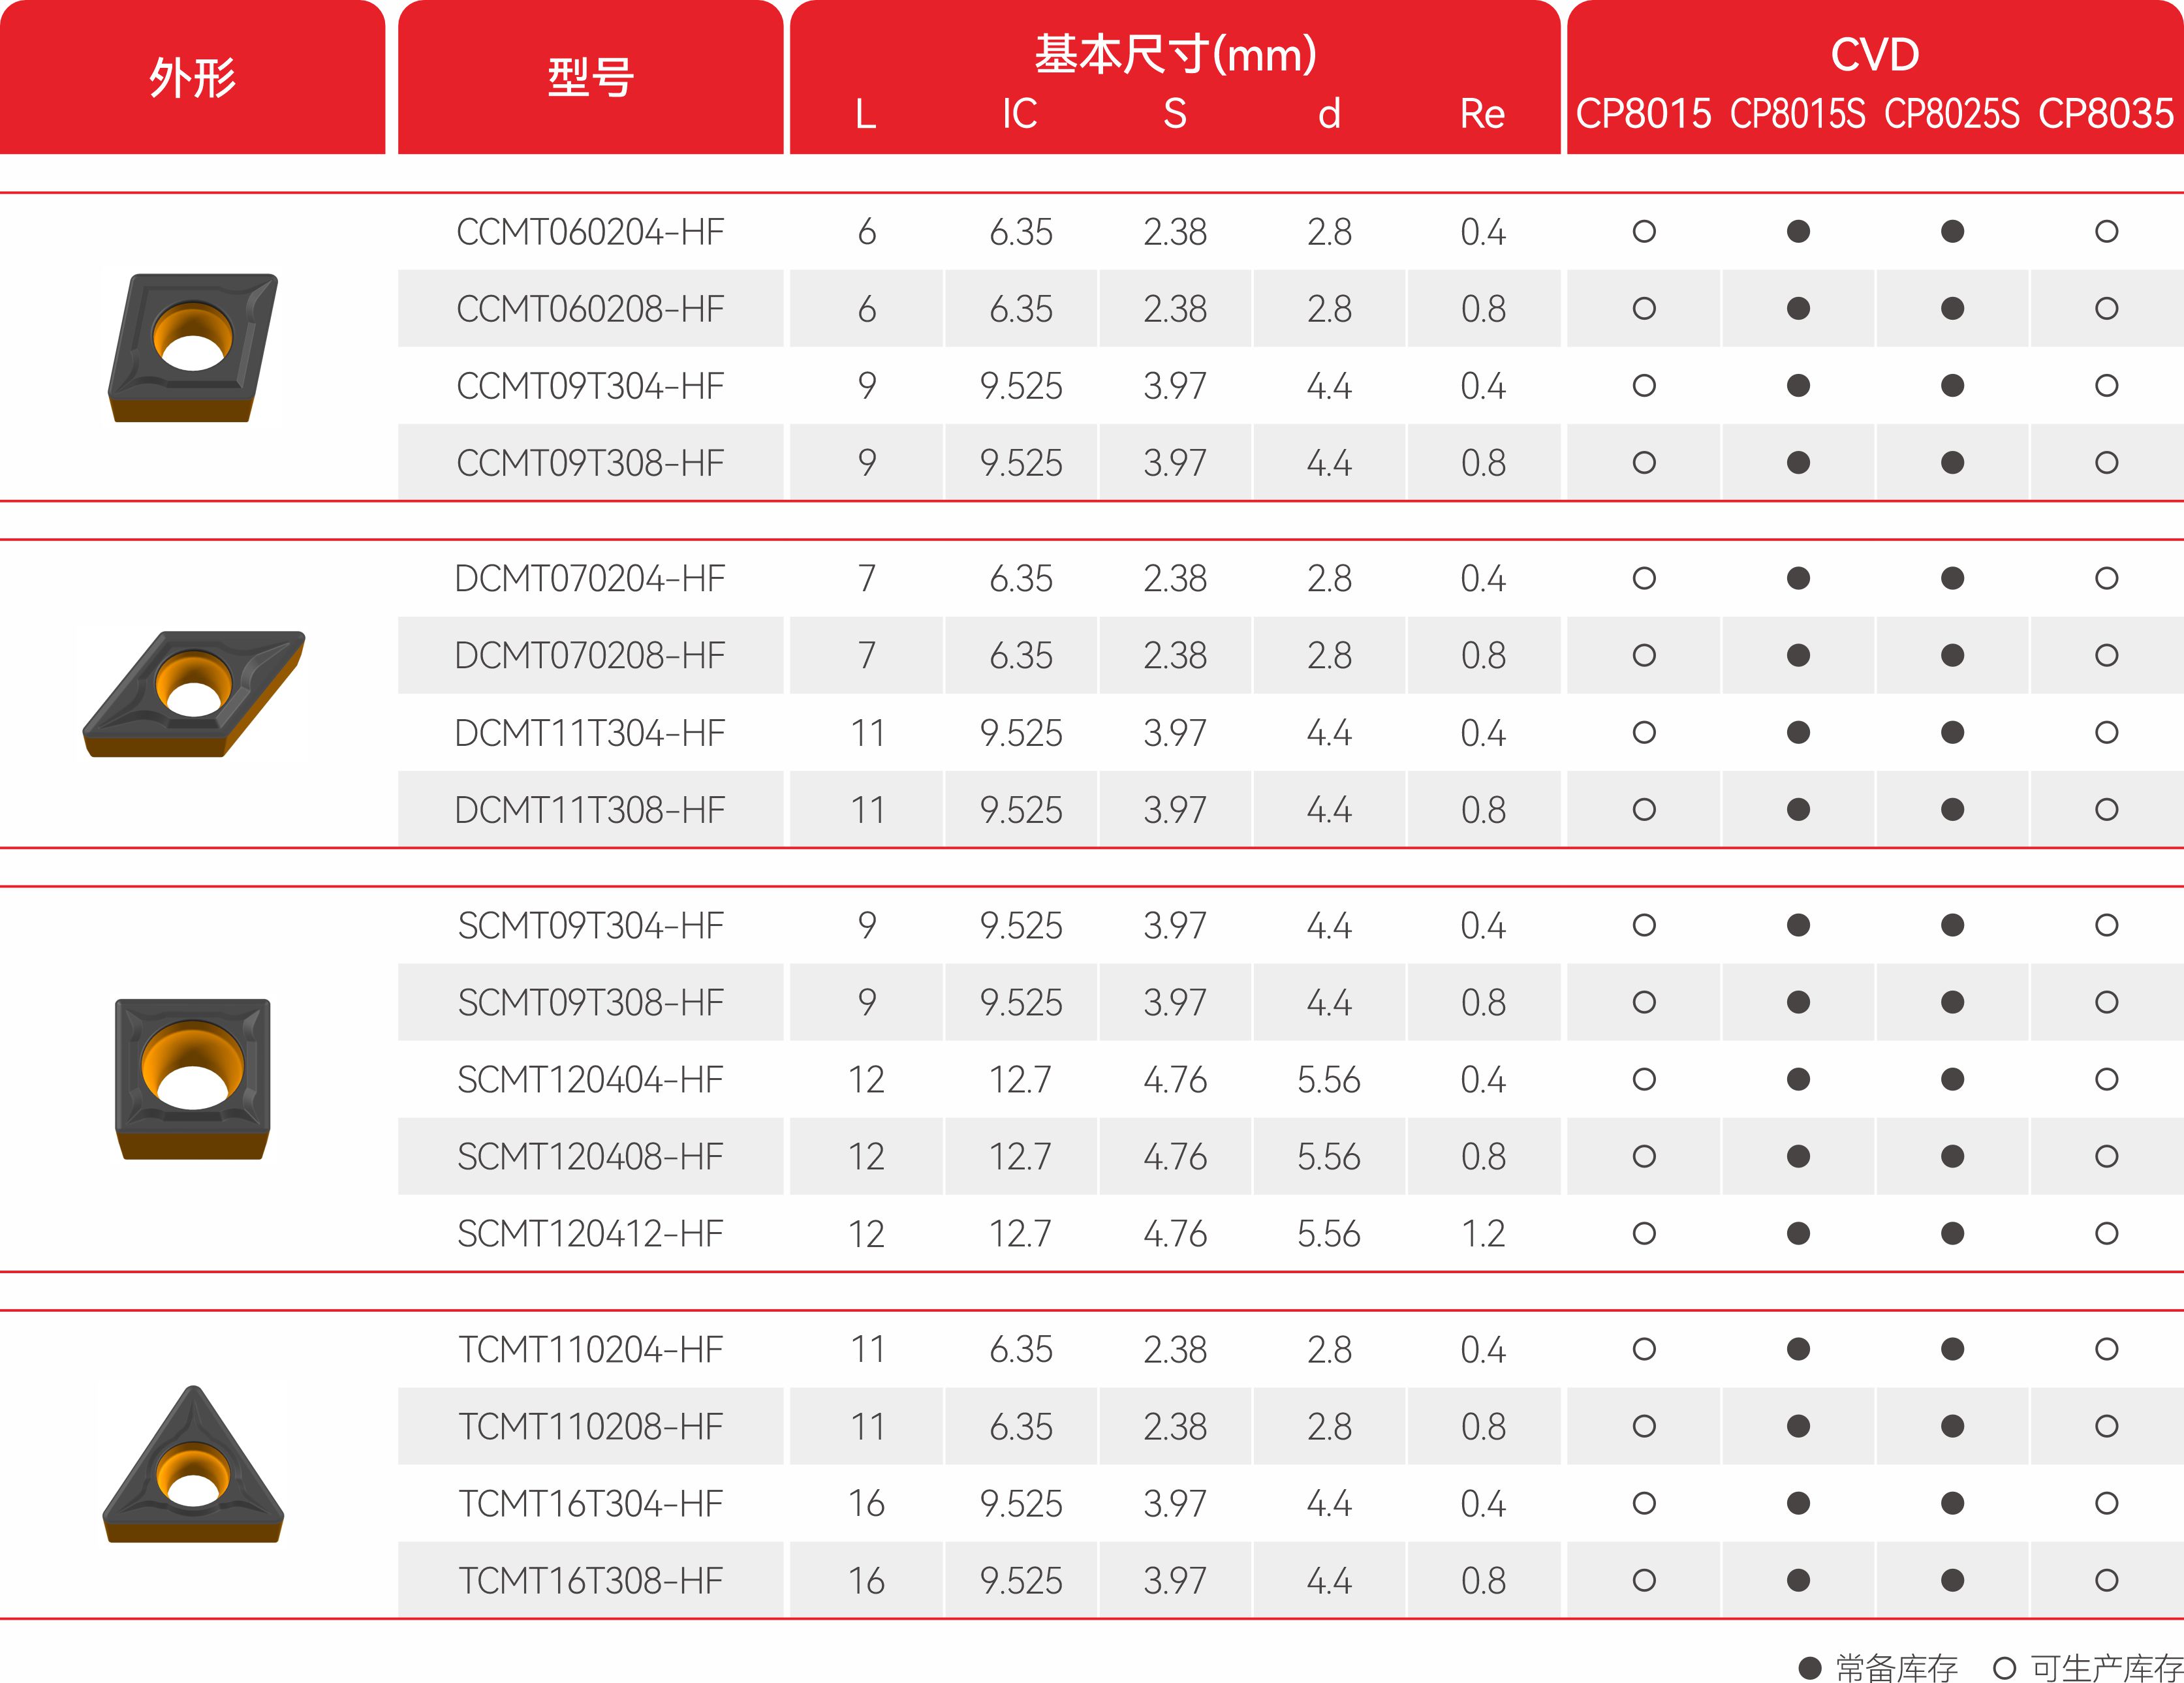Click the filled CP8025S dot for DCMT070204-HF
Image resolution: width=2184 pixels, height=1683 pixels.
click(1952, 578)
